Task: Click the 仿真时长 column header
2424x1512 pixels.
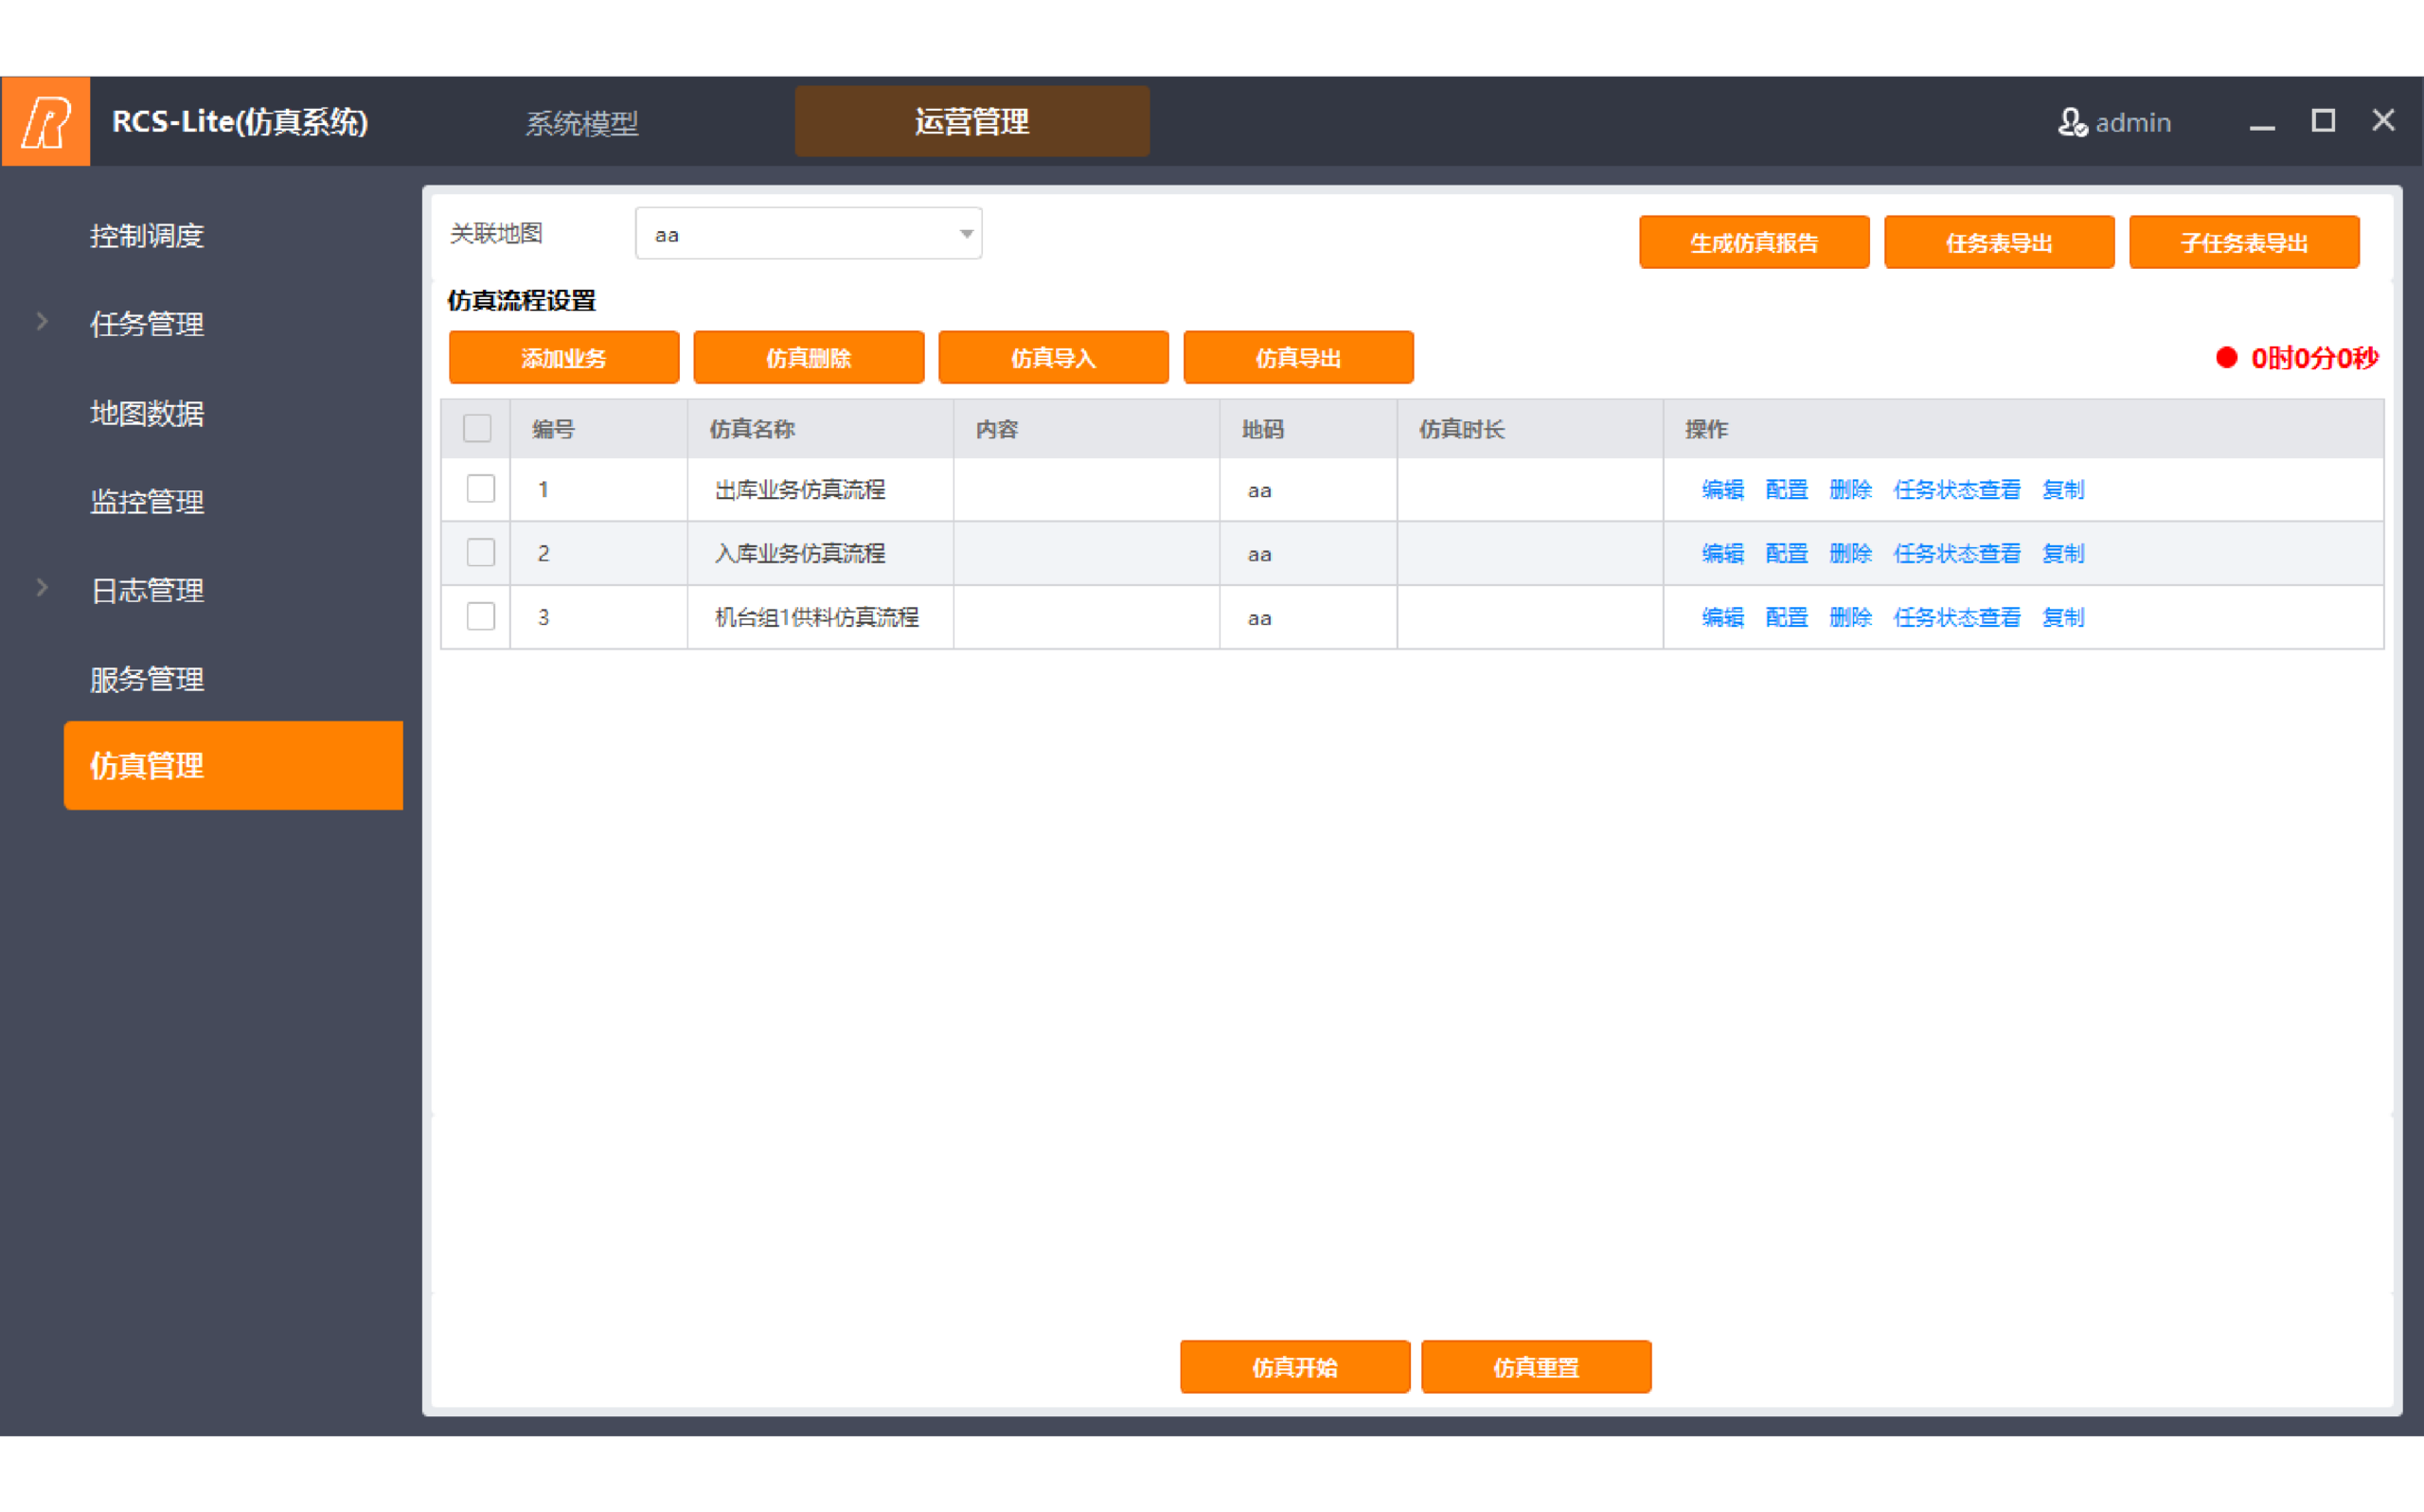Action: [x=1530, y=429]
